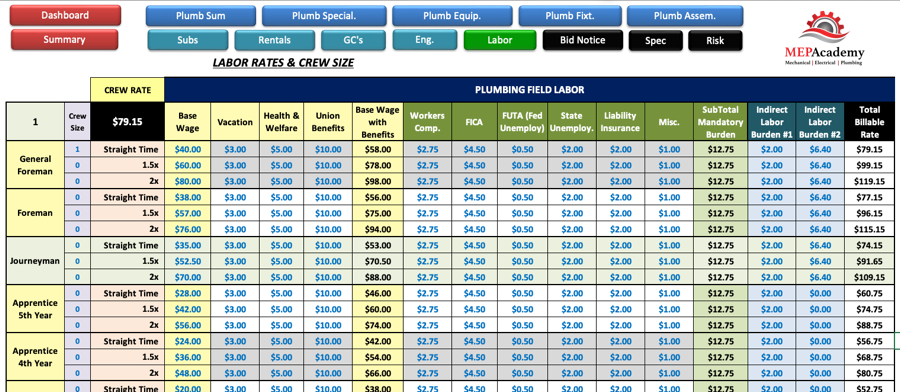Select the green Labor button
Viewport: 900px width, 392px height.
coord(499,40)
